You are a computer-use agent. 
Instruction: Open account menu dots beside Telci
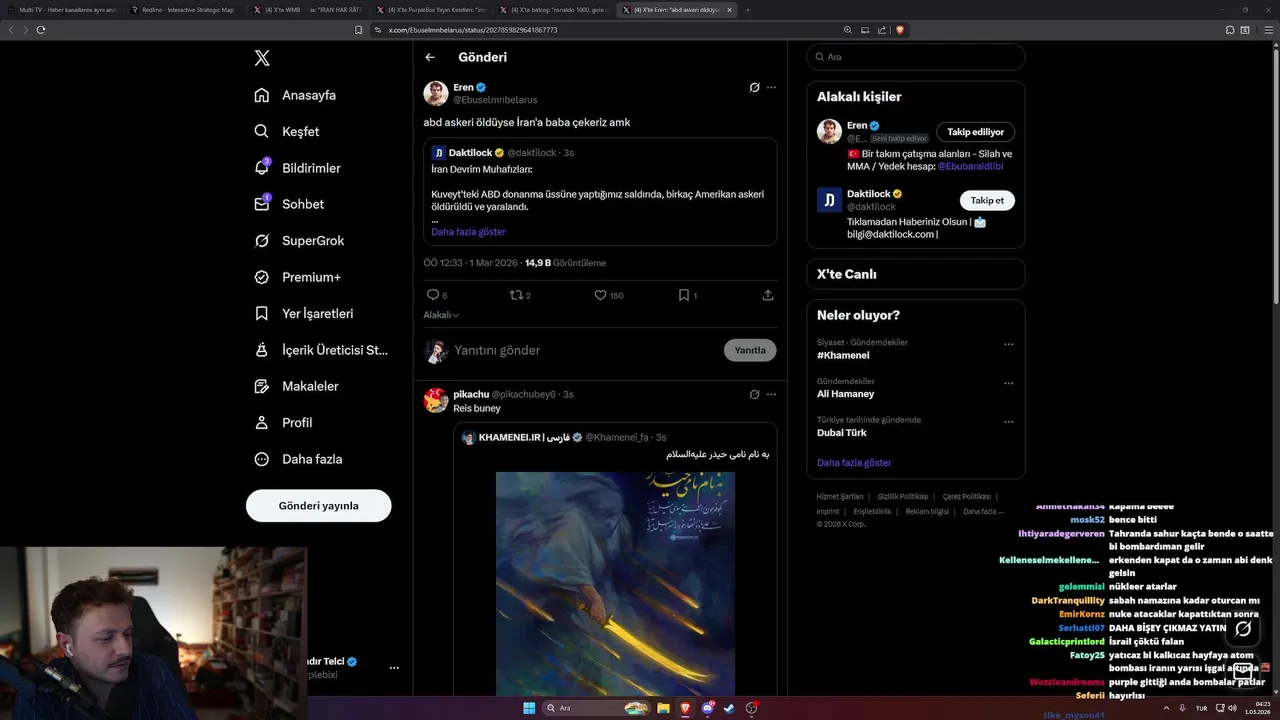click(394, 667)
